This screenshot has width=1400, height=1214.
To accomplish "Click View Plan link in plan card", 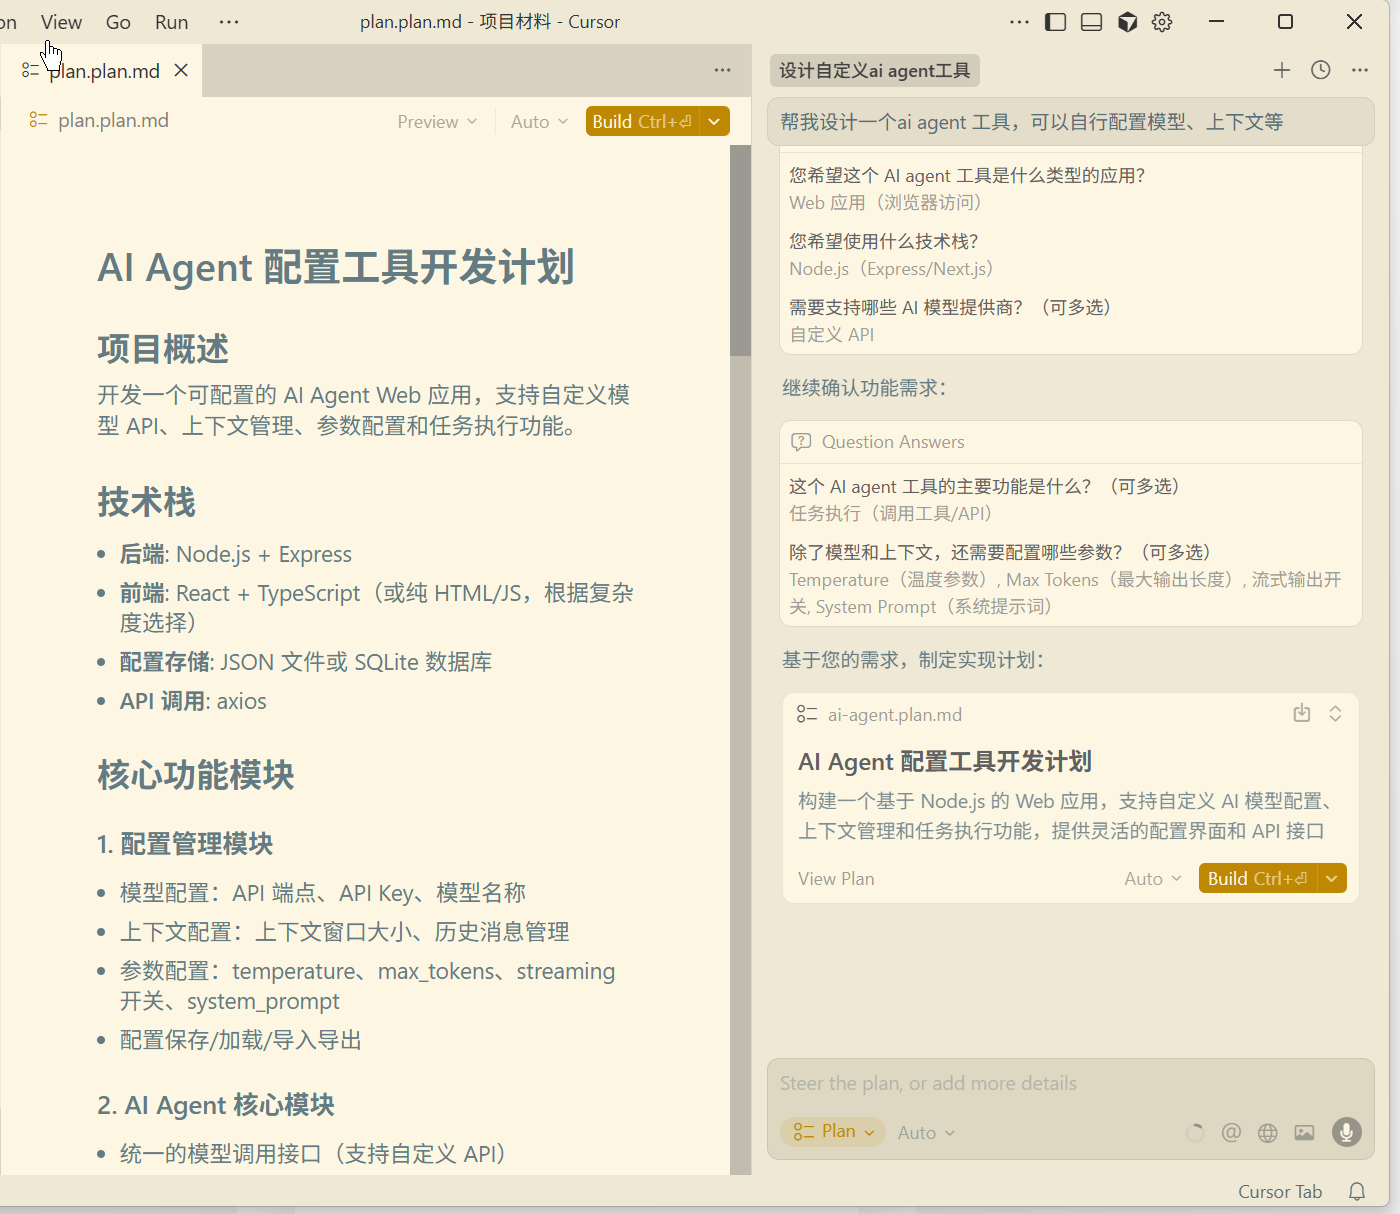I will point(836,879).
